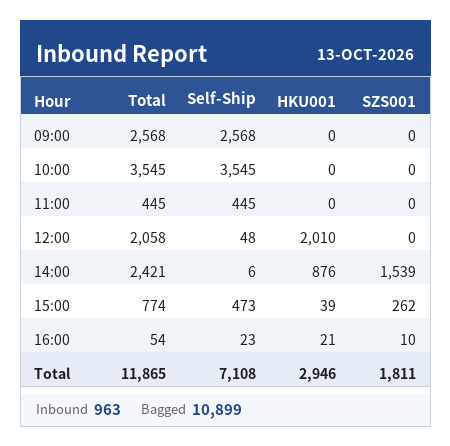Click SZS001 total 1,811
The height and width of the screenshot is (446, 450).
coord(398,374)
